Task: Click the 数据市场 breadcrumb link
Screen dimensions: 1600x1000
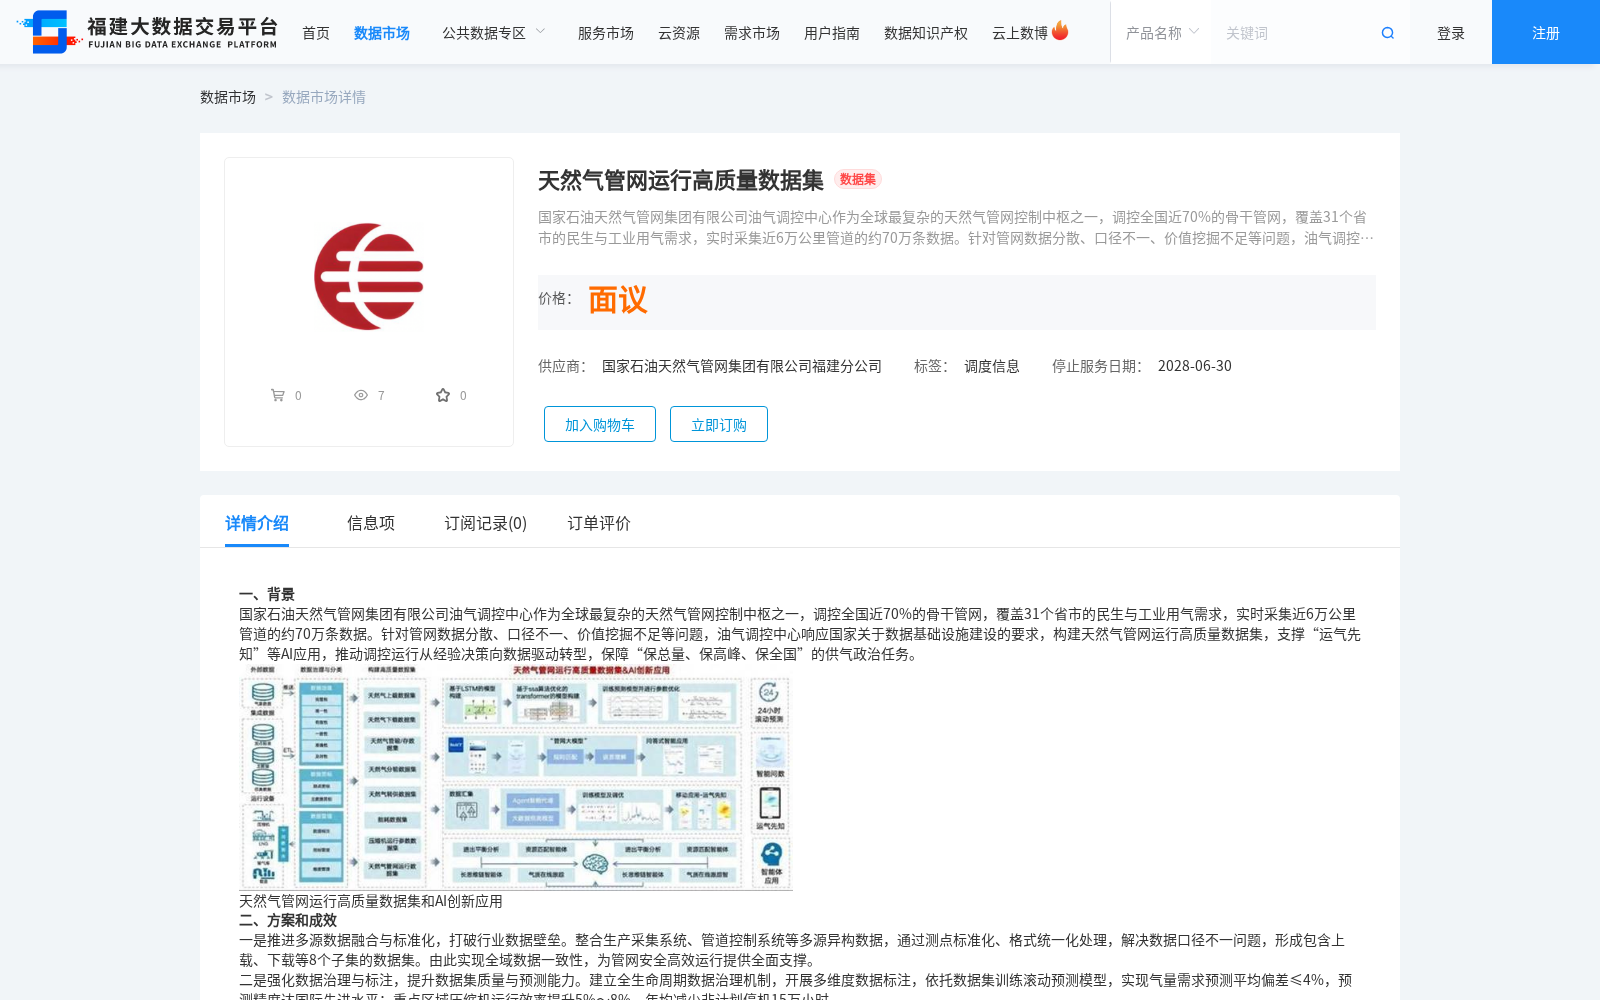Action: tap(228, 97)
